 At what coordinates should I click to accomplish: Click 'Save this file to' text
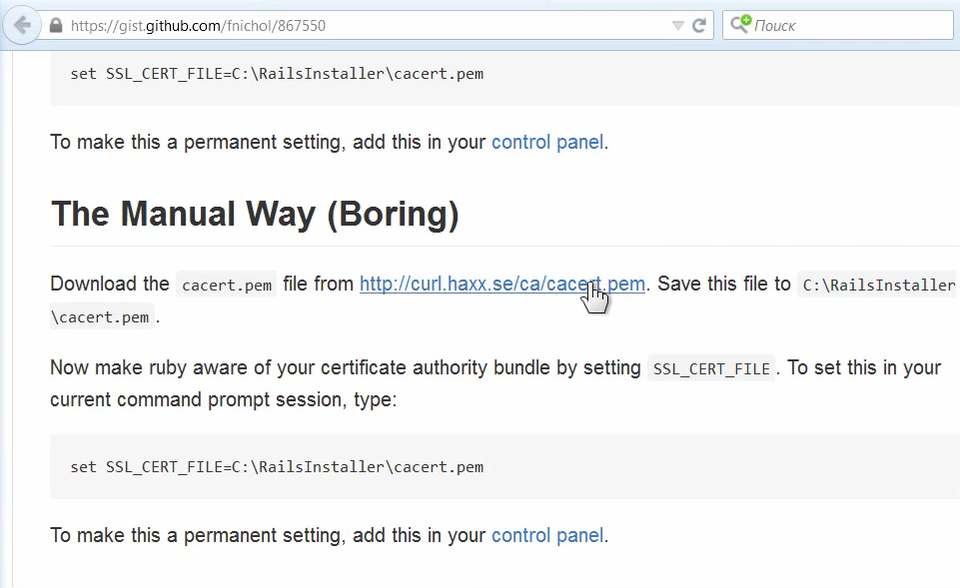(723, 284)
